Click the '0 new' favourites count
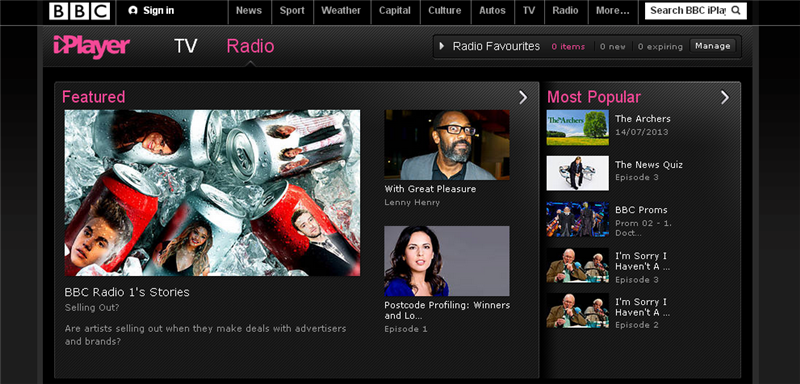The width and height of the screenshot is (800, 384). [x=613, y=46]
